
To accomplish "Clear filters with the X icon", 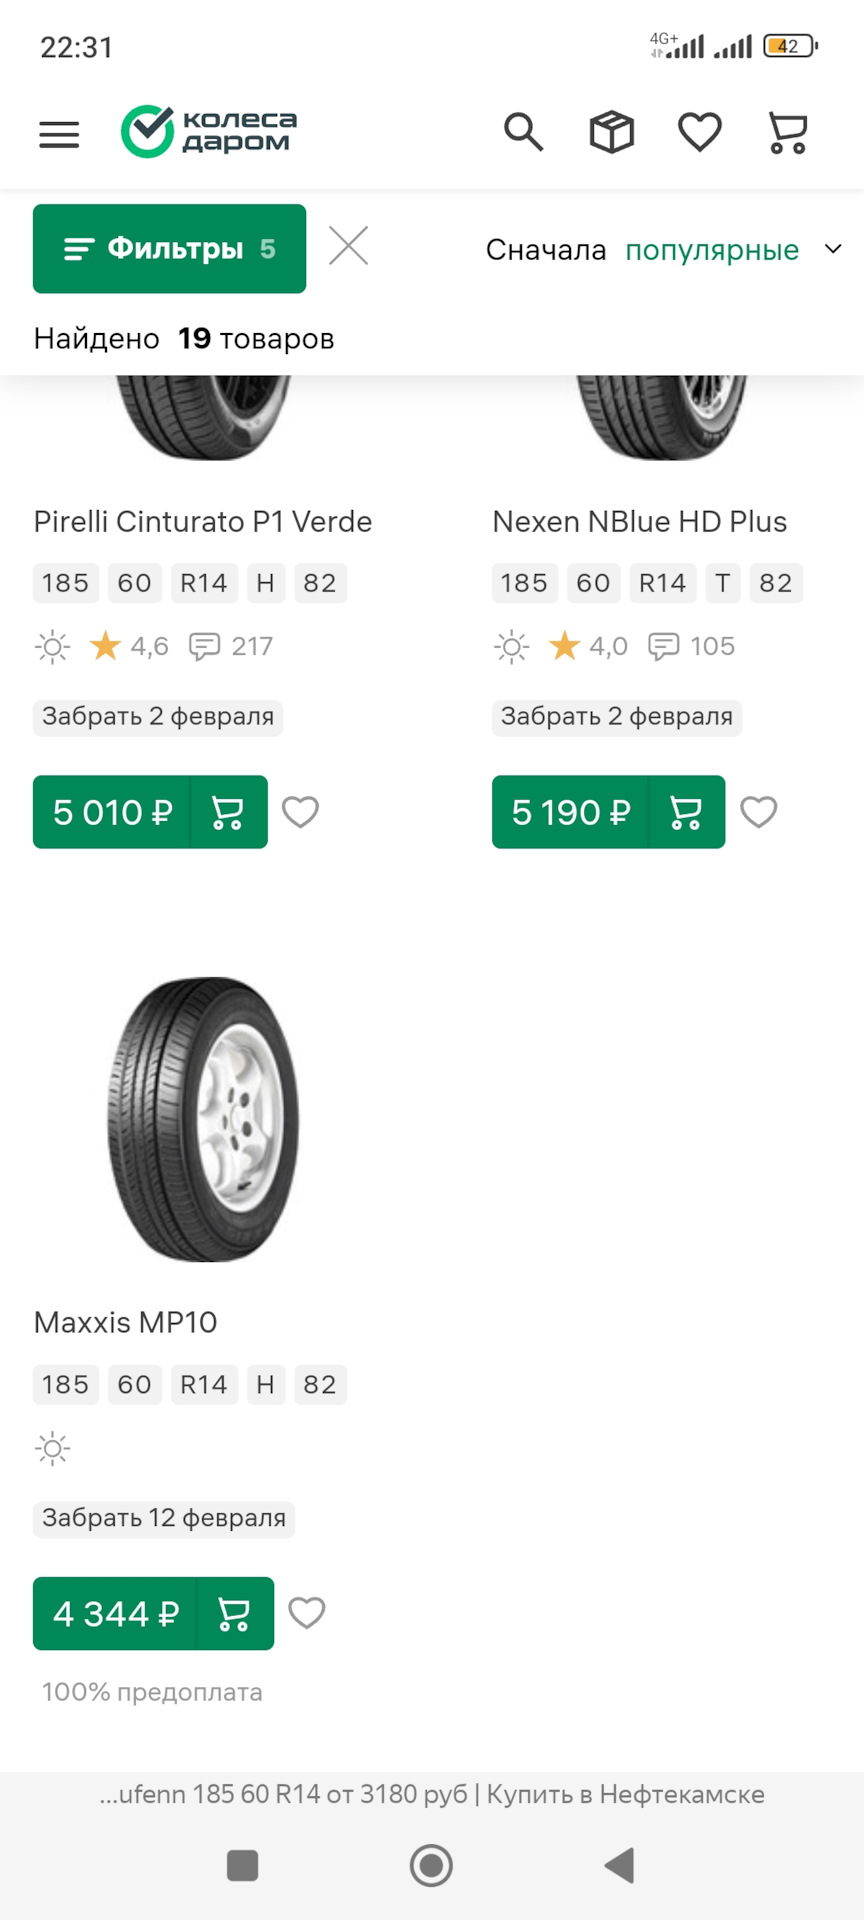I will pos(348,246).
